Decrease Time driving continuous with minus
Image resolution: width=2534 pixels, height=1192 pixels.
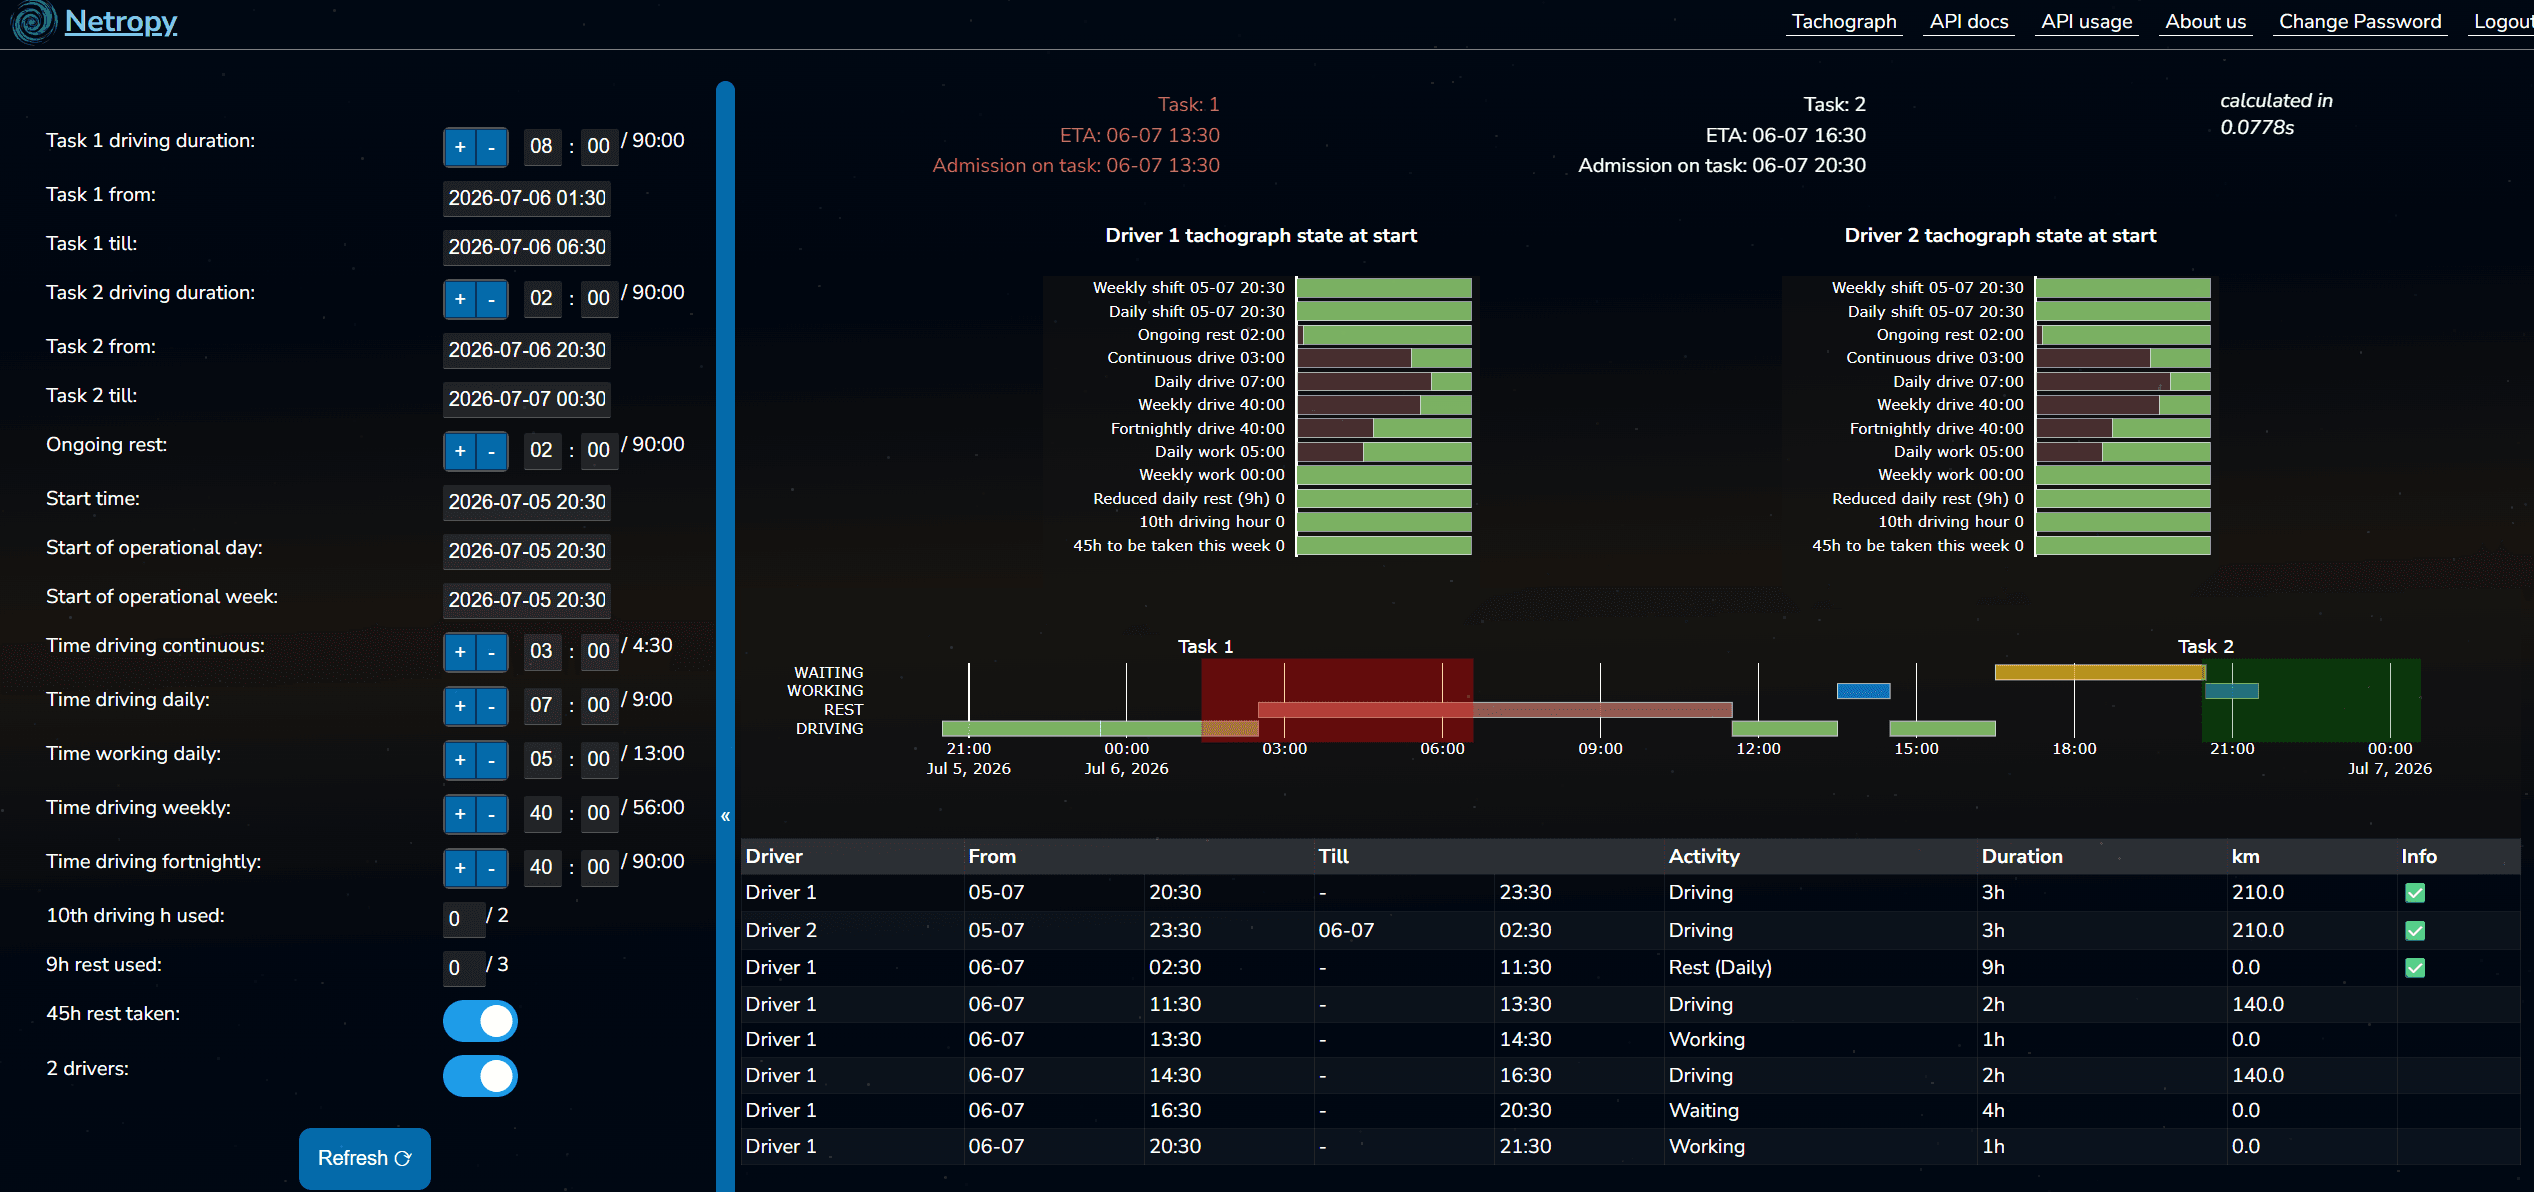[492, 652]
